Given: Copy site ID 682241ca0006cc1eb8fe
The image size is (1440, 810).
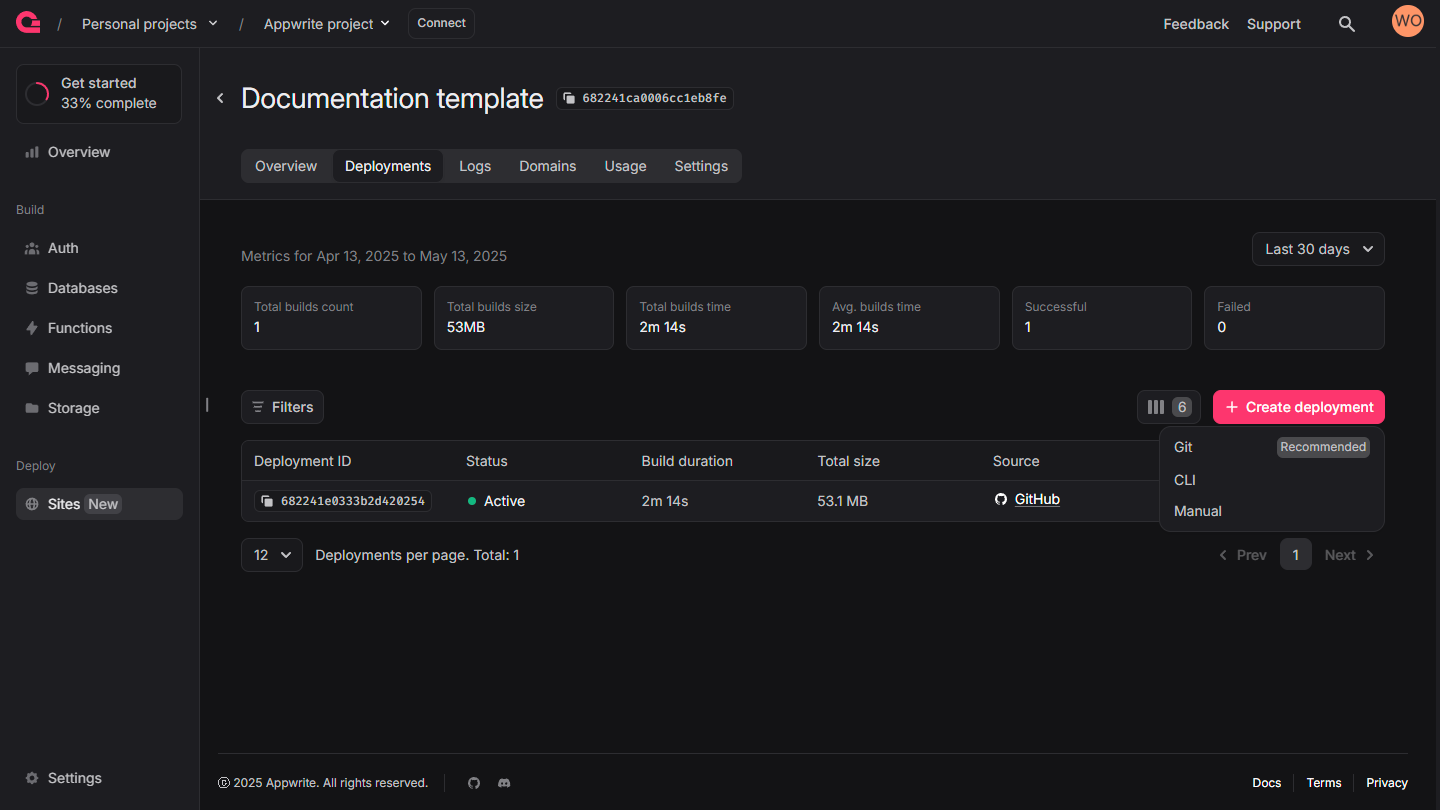Looking at the screenshot, I should tap(645, 98).
